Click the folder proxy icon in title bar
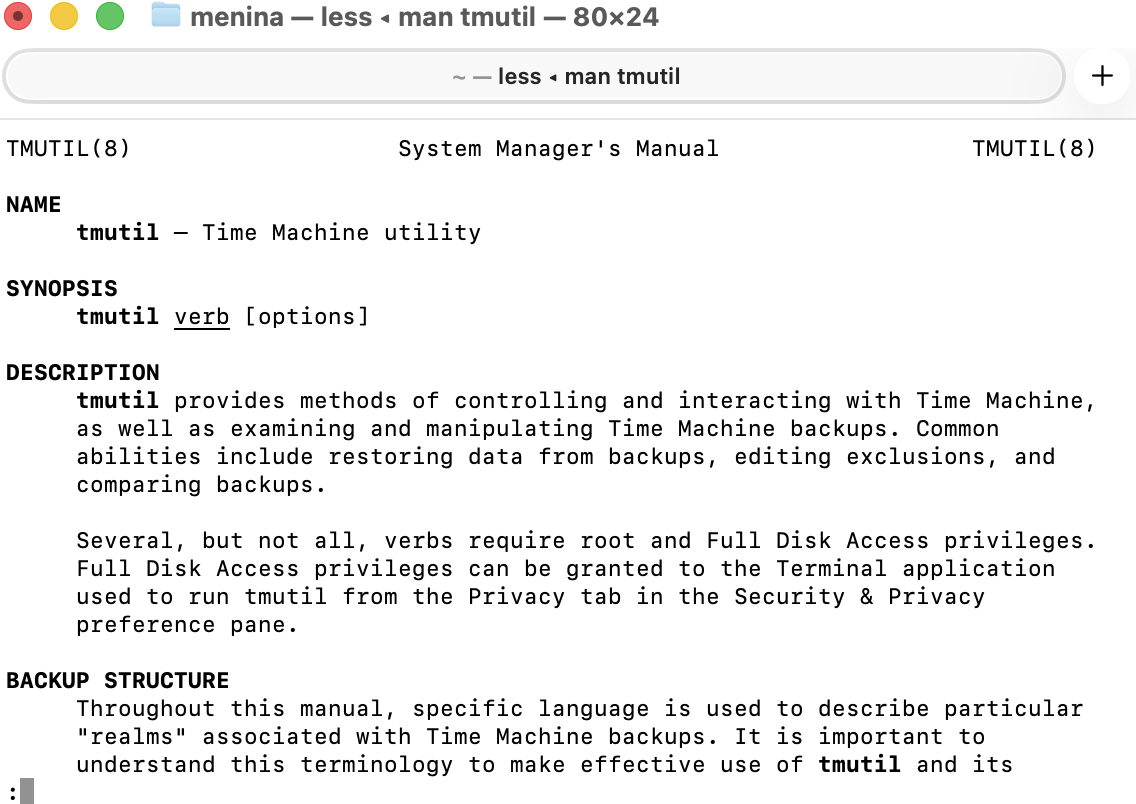The height and width of the screenshot is (804, 1136). [165, 16]
